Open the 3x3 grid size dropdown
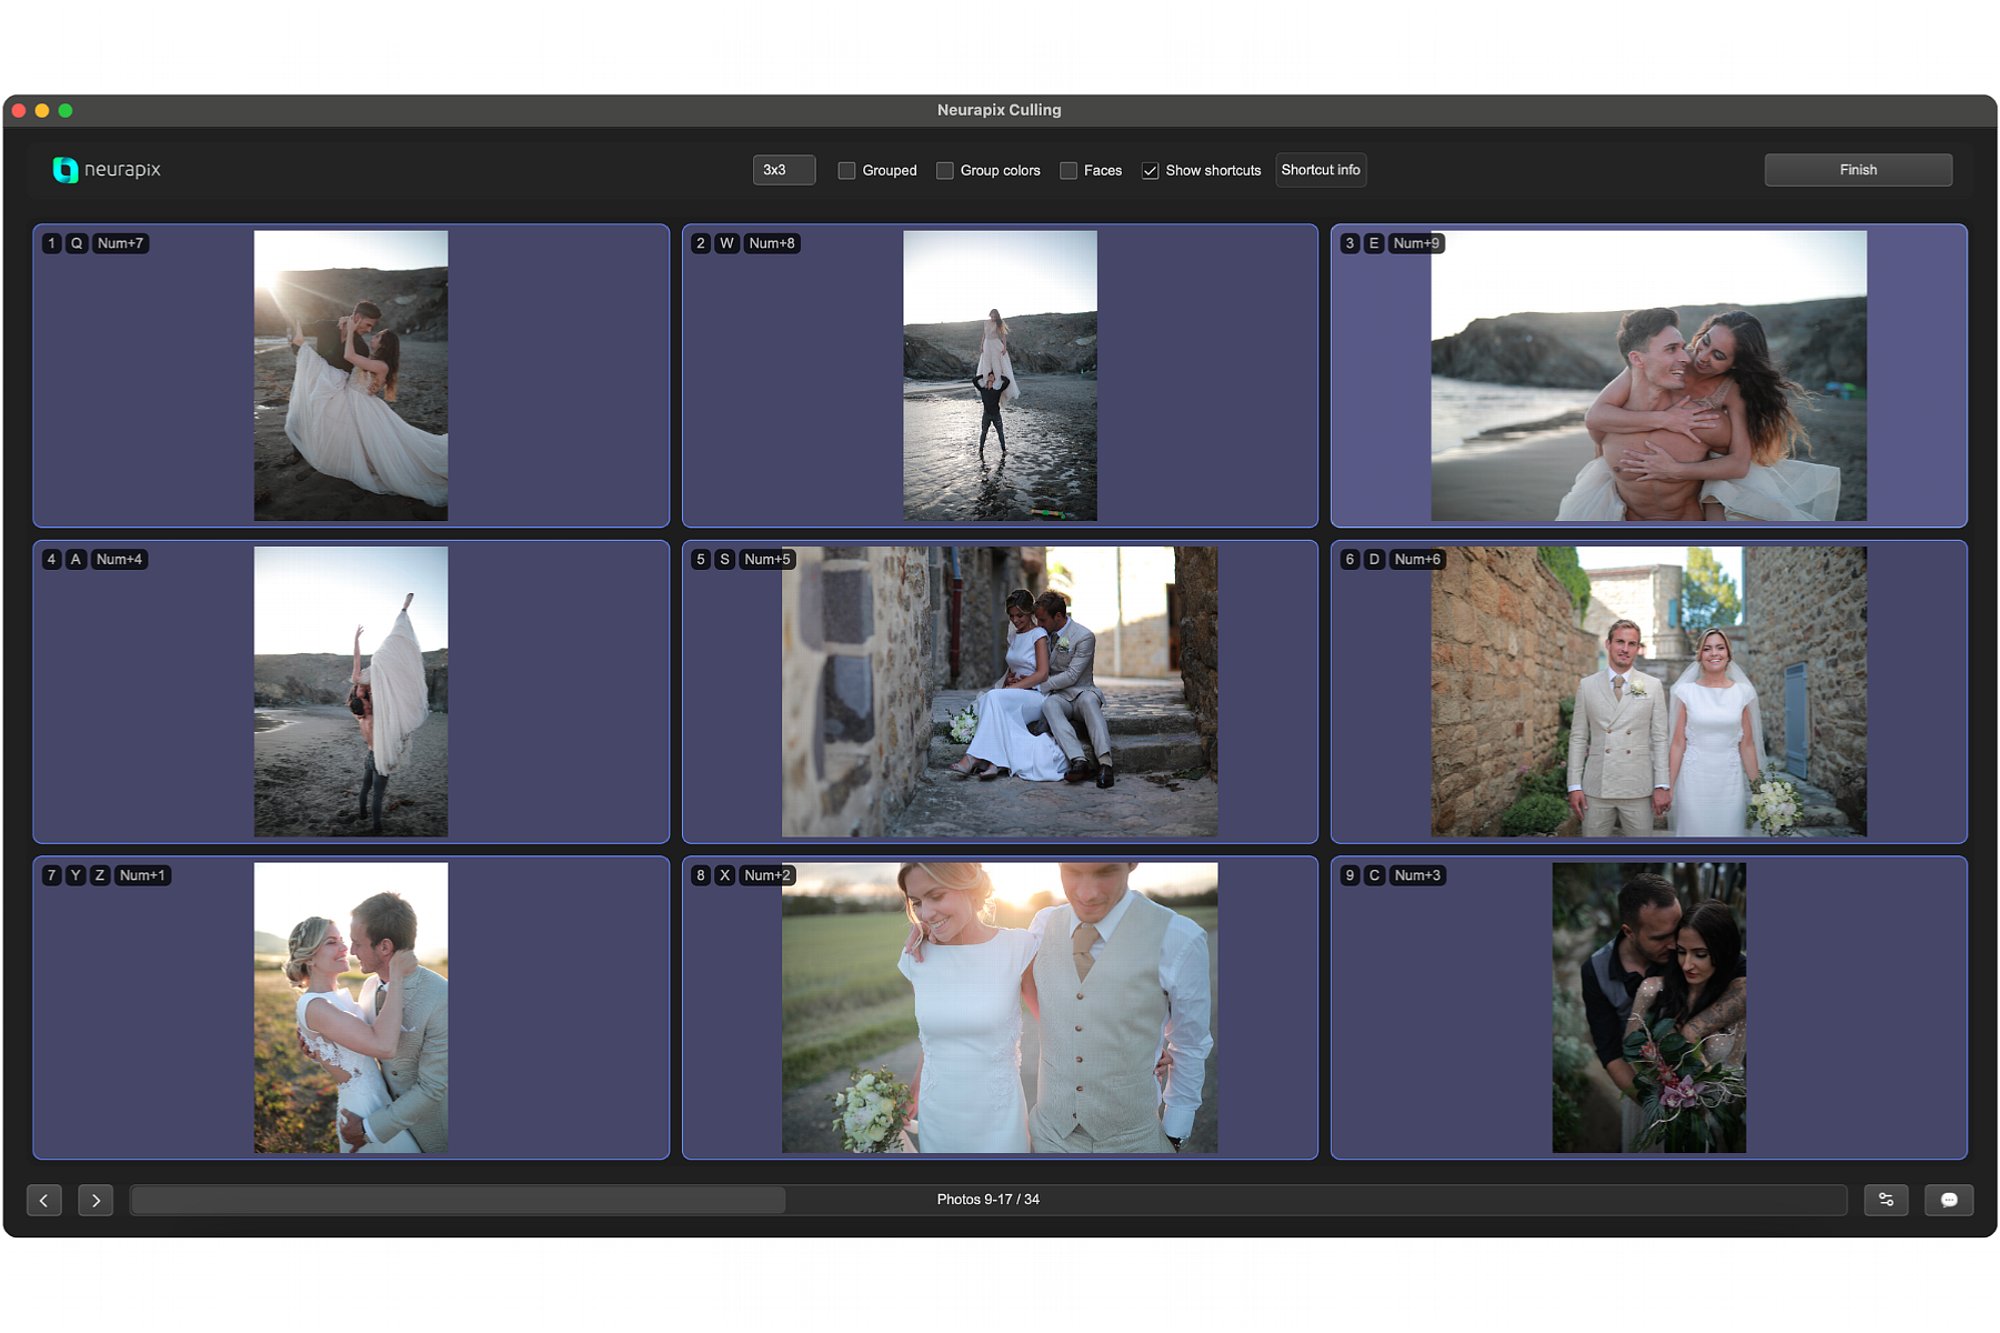The width and height of the screenshot is (2000, 1333). 784,170
